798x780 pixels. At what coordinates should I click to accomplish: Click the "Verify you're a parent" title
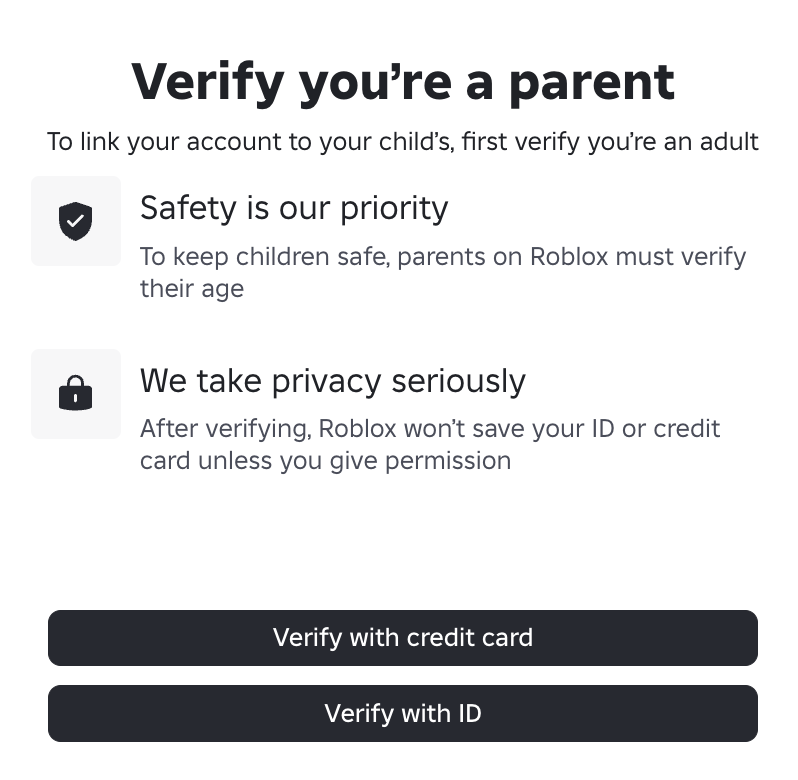[x=403, y=82]
